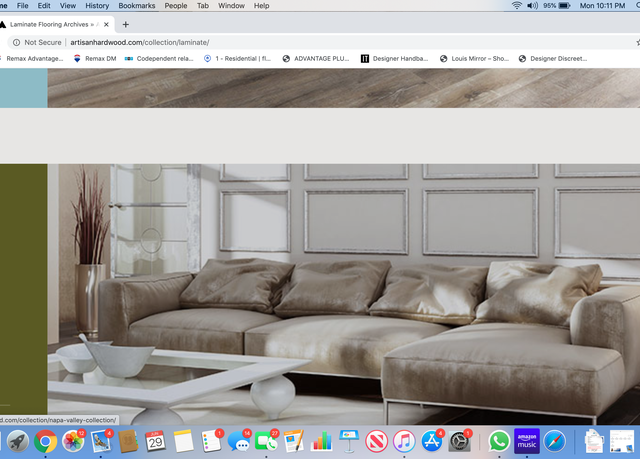Open the FaceTime app in dock
This screenshot has width=640, height=459.
click(x=266, y=441)
